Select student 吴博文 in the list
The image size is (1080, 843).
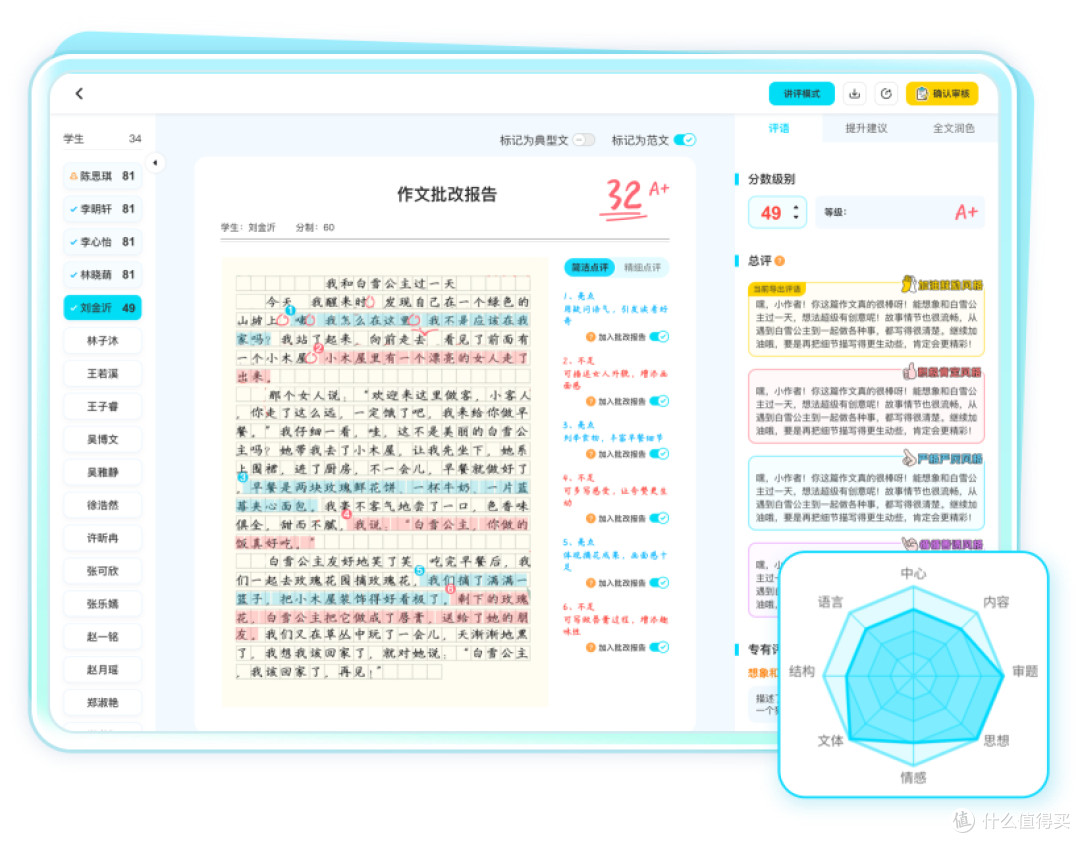(103, 439)
